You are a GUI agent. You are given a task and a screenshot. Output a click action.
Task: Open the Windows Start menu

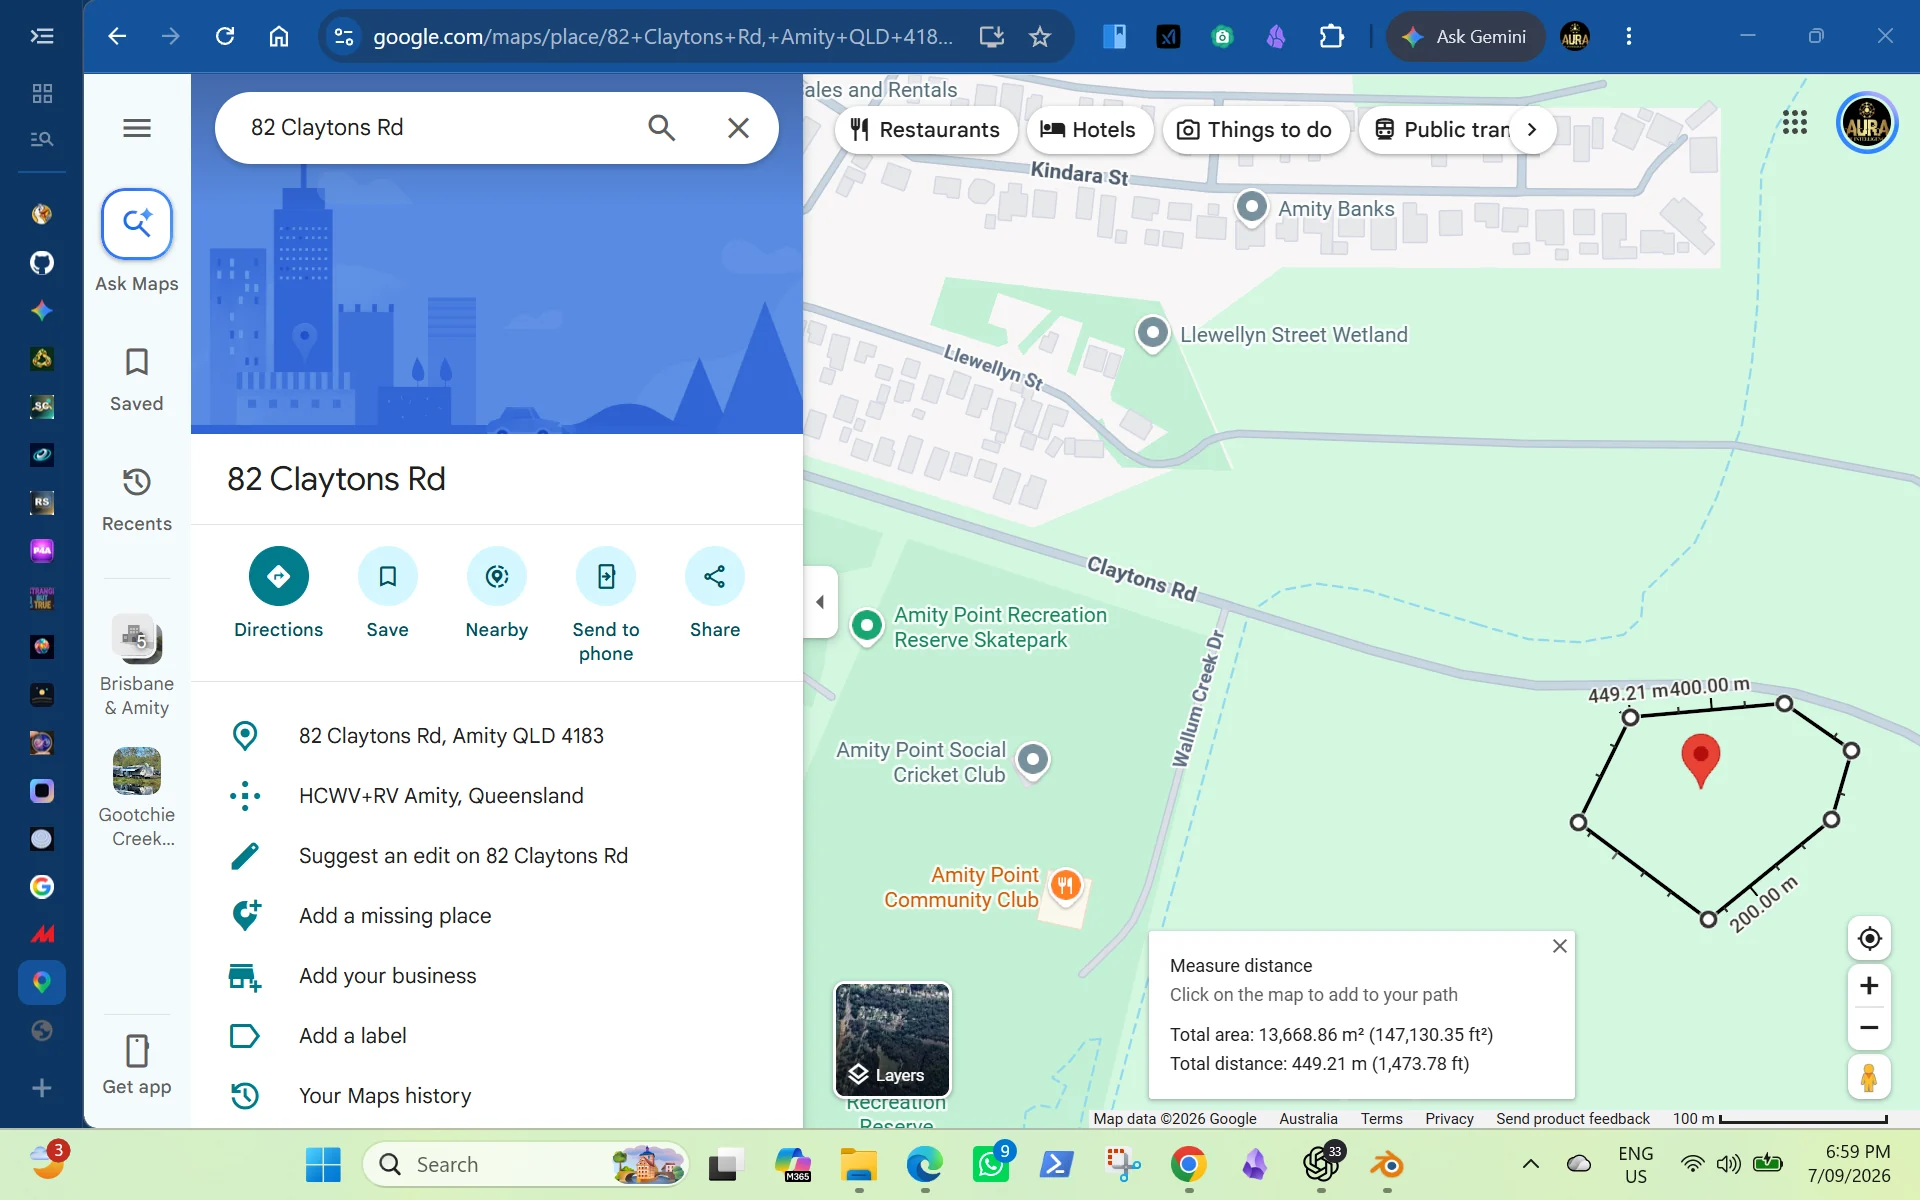(x=323, y=1164)
